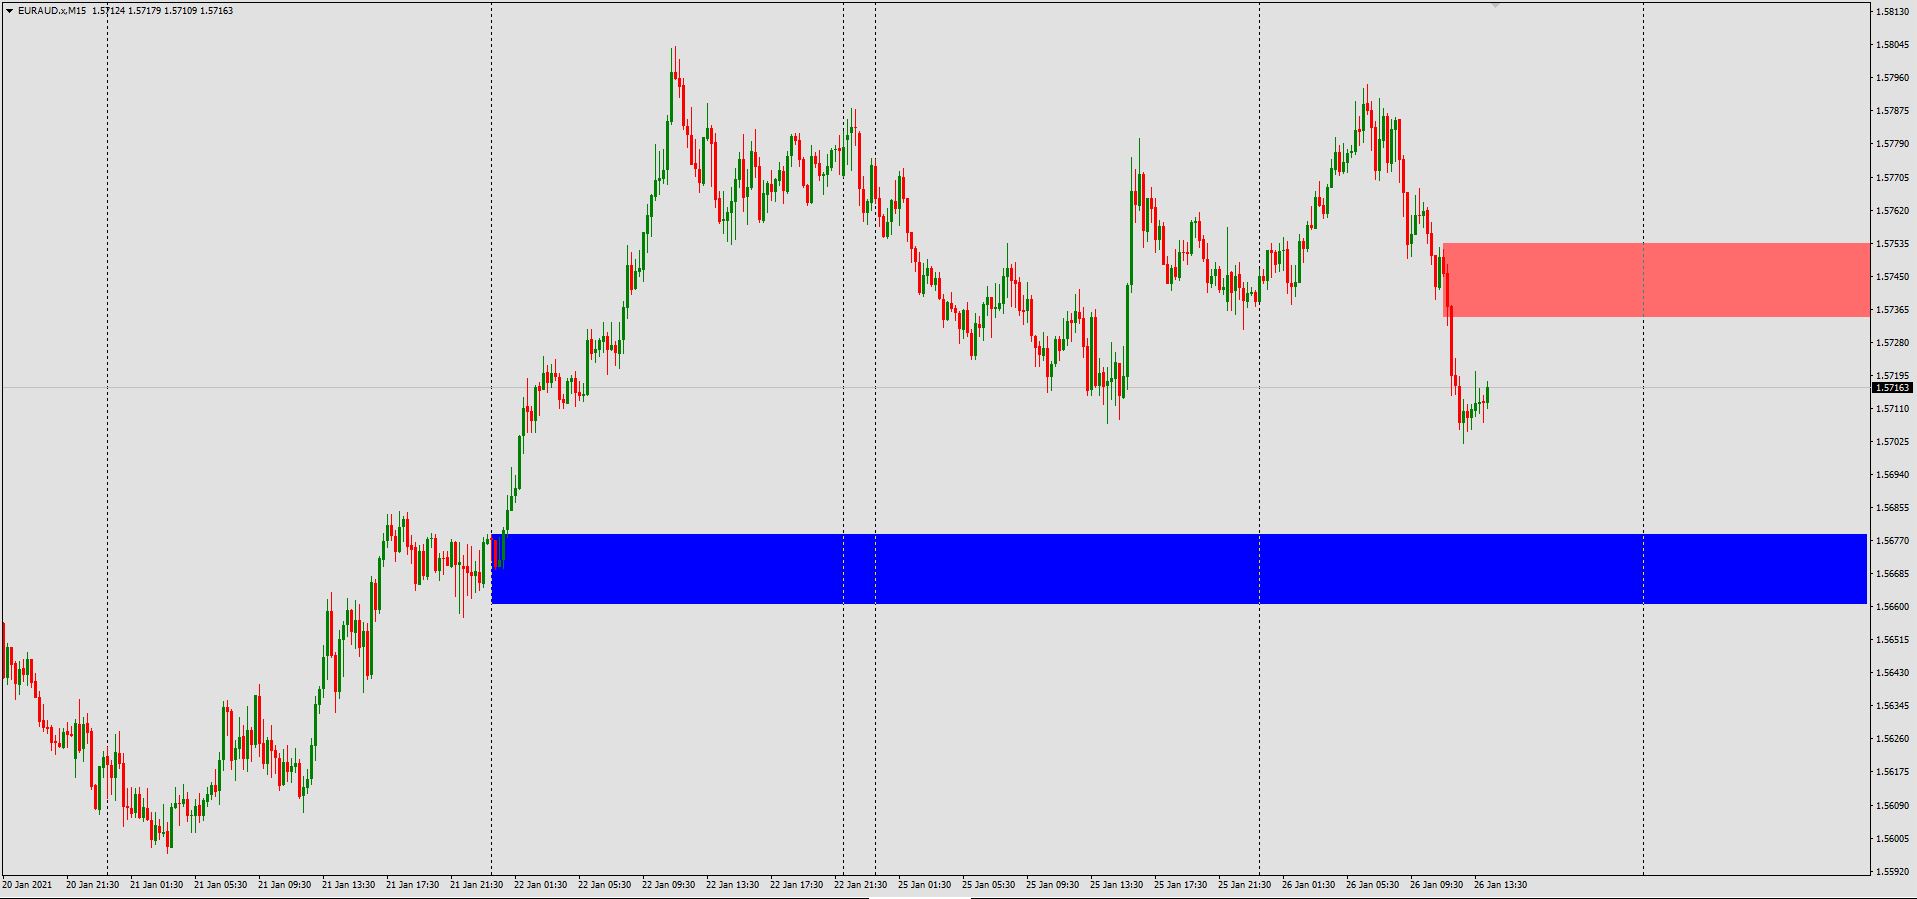
Task: Click the 1.57025 price axis label
Action: pos(1893,442)
